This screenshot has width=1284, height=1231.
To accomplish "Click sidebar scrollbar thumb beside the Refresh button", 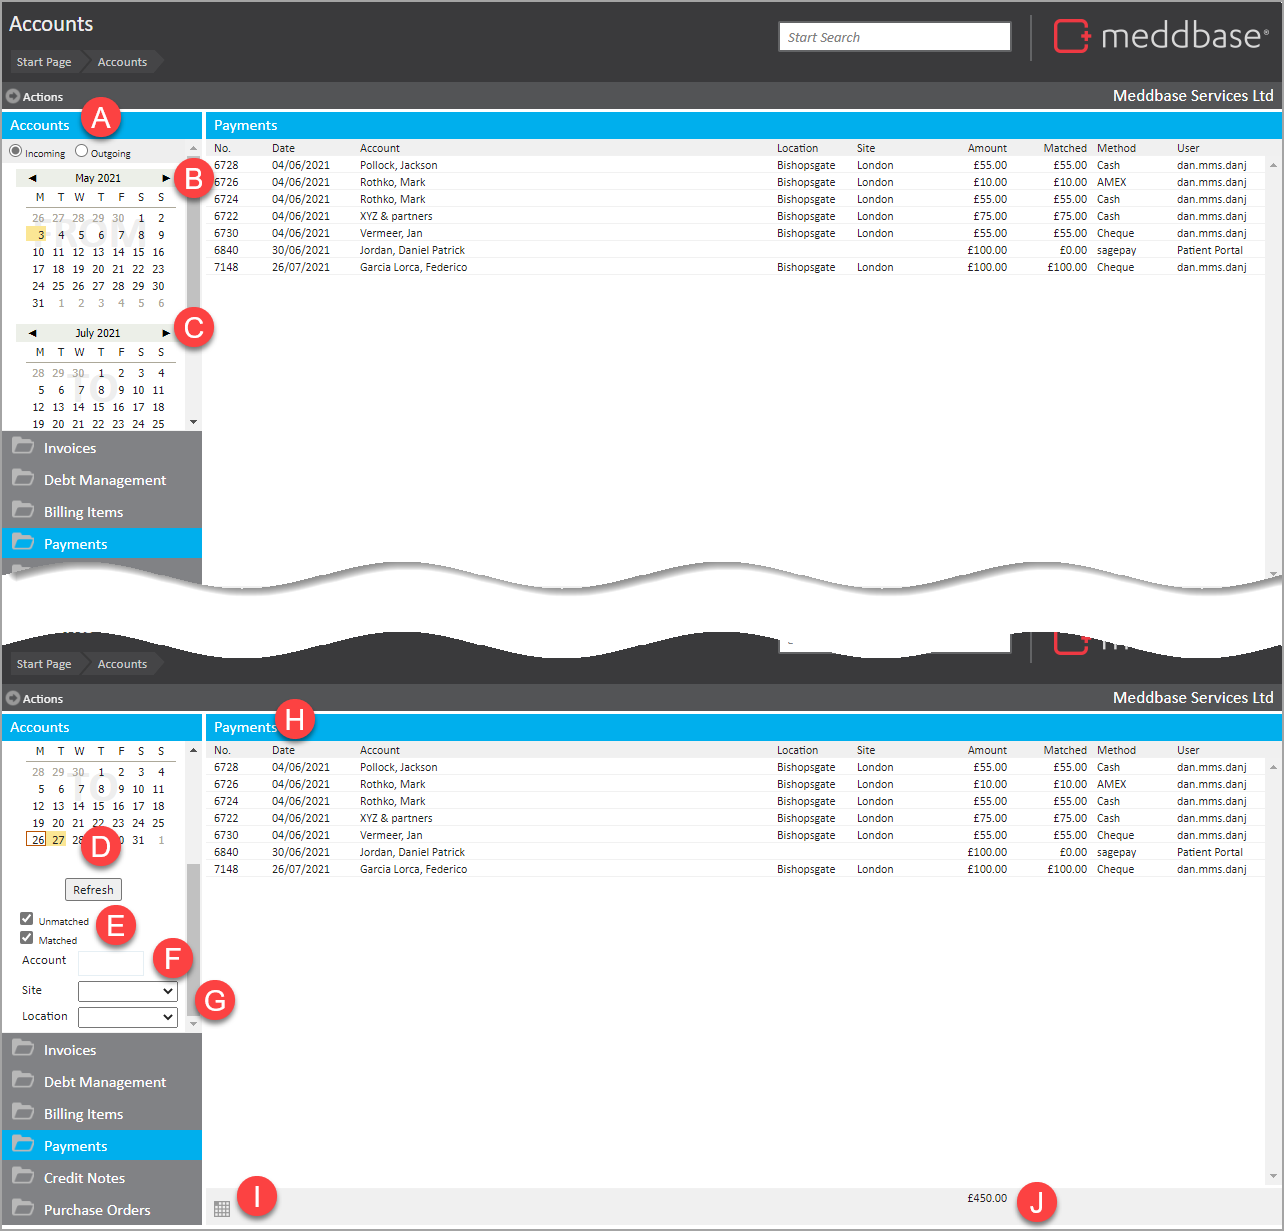I will [194, 938].
